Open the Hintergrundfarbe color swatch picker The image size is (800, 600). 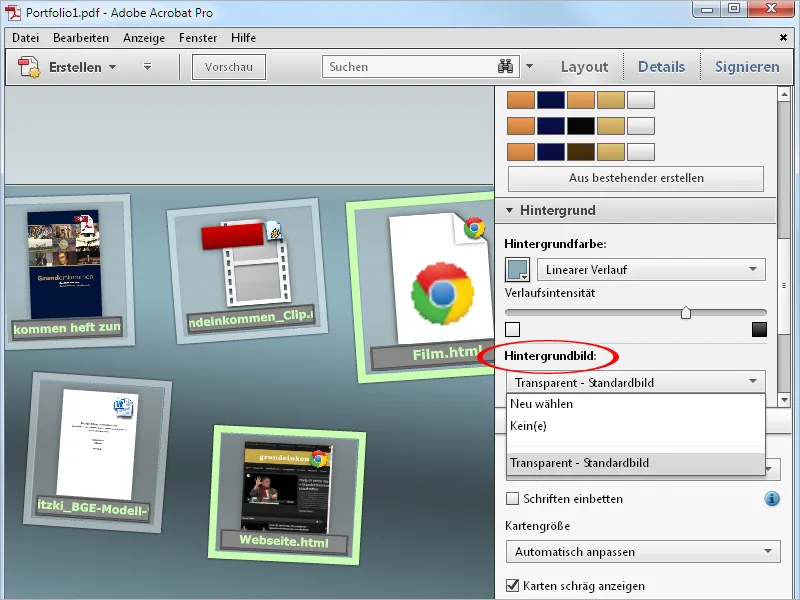(x=517, y=269)
